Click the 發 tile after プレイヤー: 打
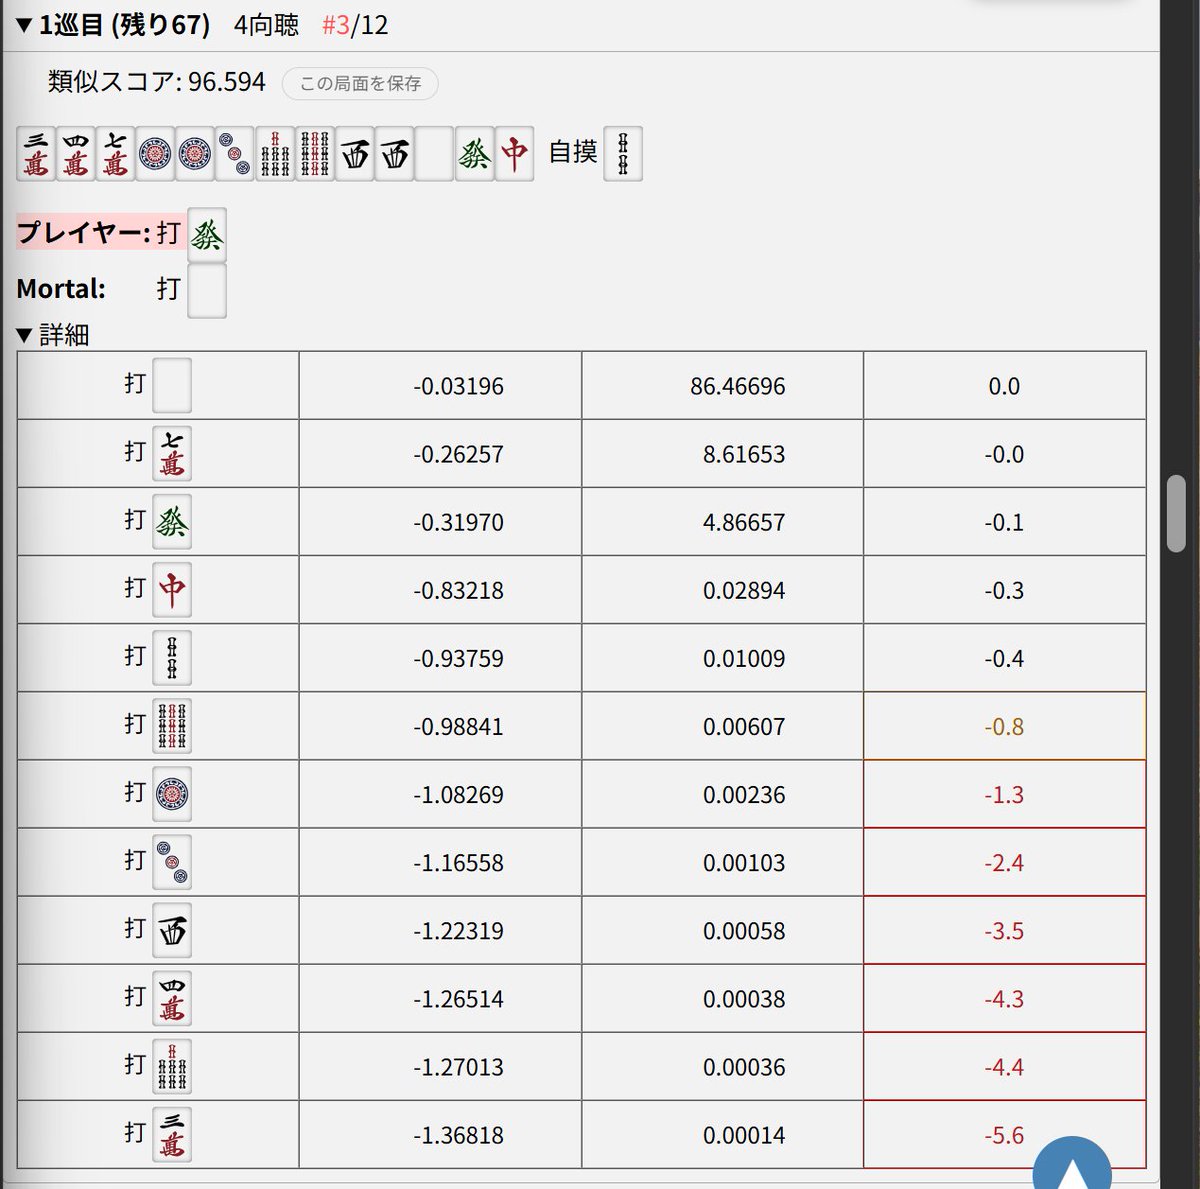Viewport: 1200px width, 1189px height. pyautogui.click(x=207, y=235)
